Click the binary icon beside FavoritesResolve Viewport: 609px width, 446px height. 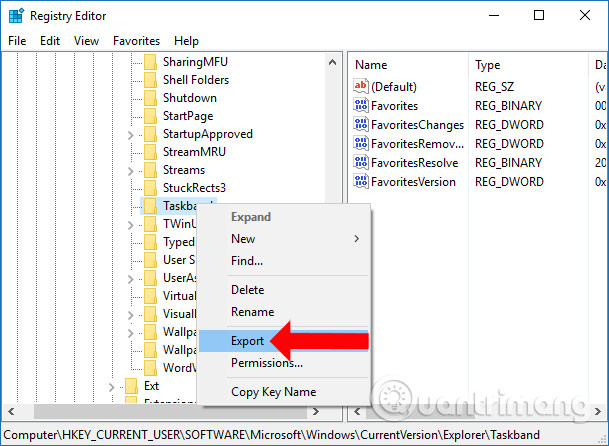coord(361,162)
